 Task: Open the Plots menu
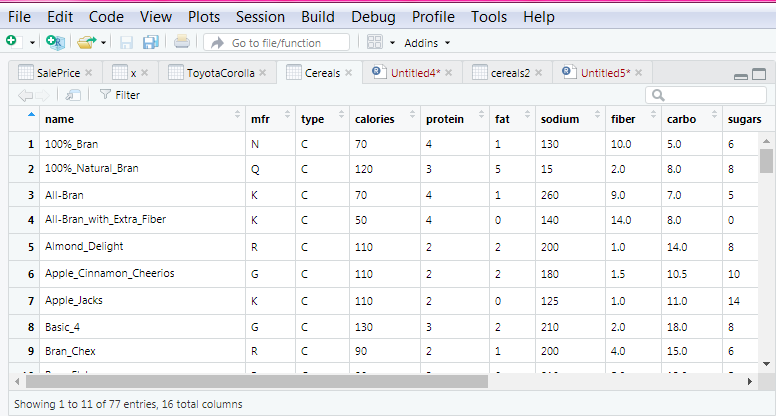204,17
